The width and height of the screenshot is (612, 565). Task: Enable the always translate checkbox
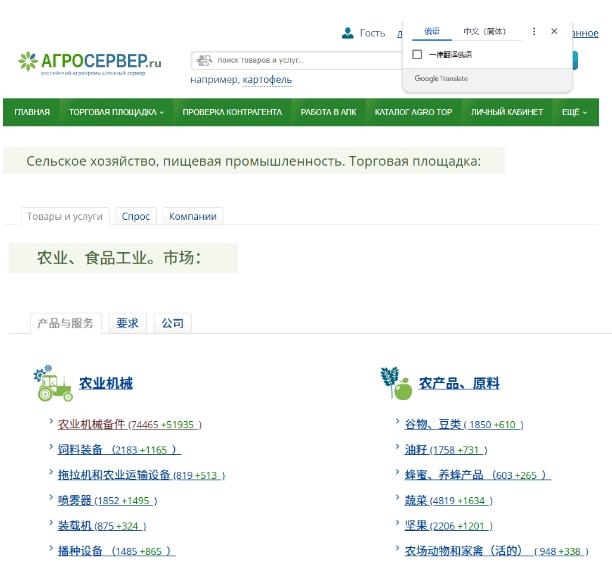[417, 55]
